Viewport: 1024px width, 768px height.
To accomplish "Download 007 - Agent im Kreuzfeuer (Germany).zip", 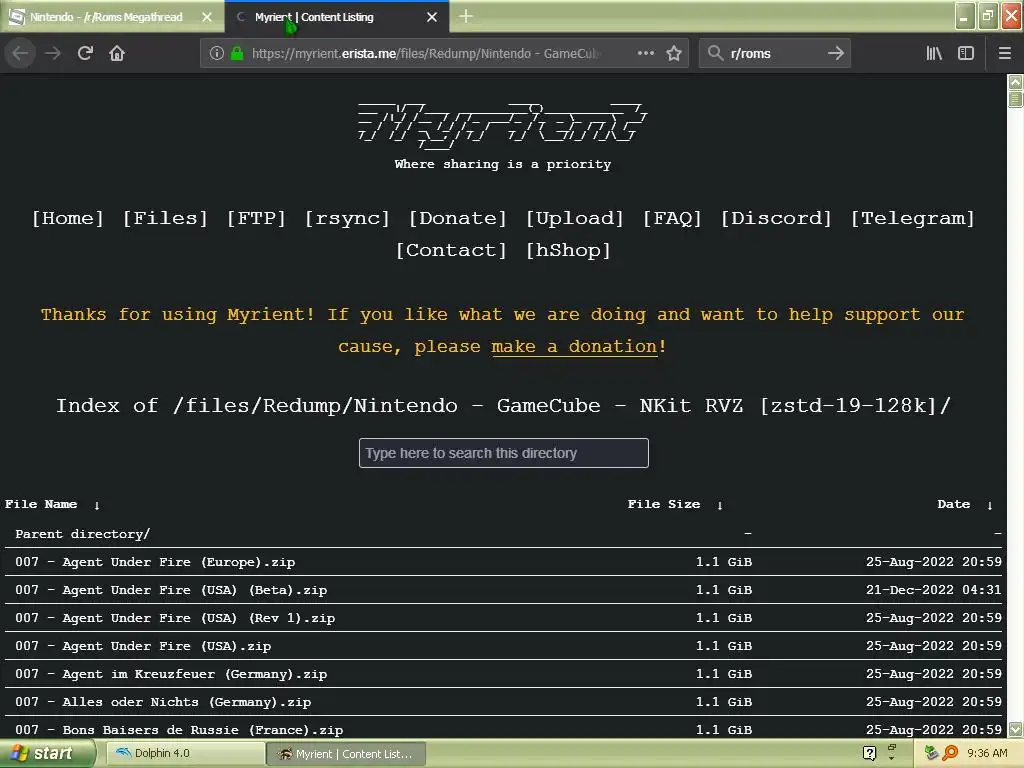I will tap(171, 674).
